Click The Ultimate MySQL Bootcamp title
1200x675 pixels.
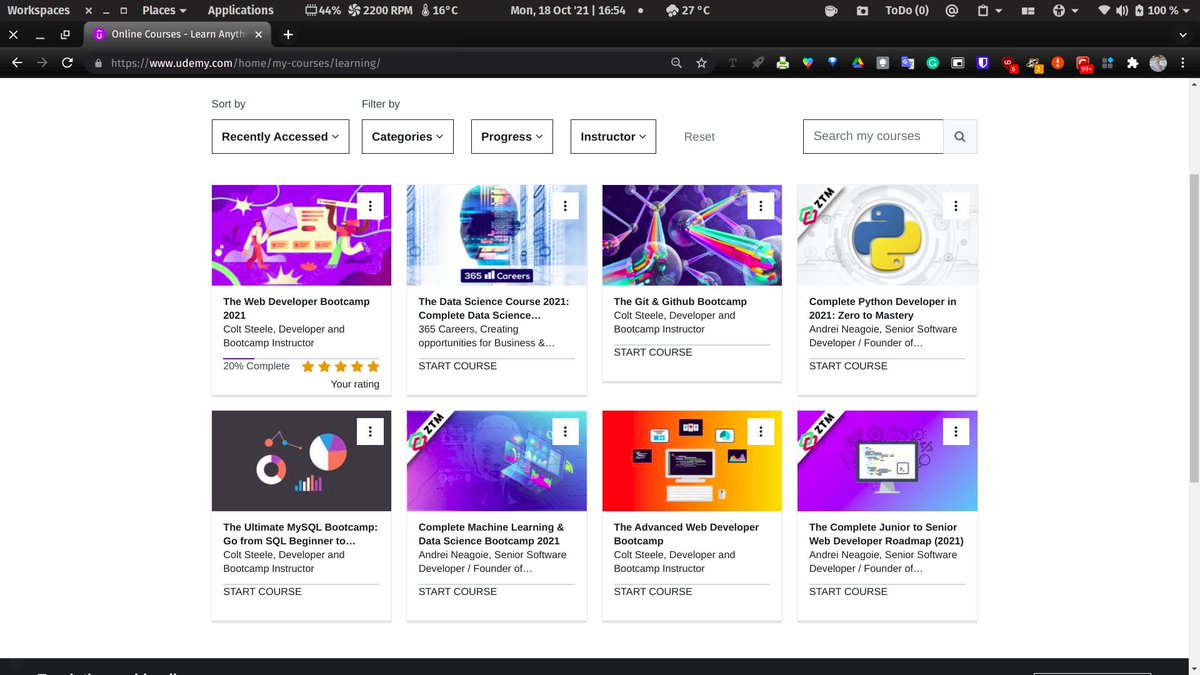(x=300, y=534)
